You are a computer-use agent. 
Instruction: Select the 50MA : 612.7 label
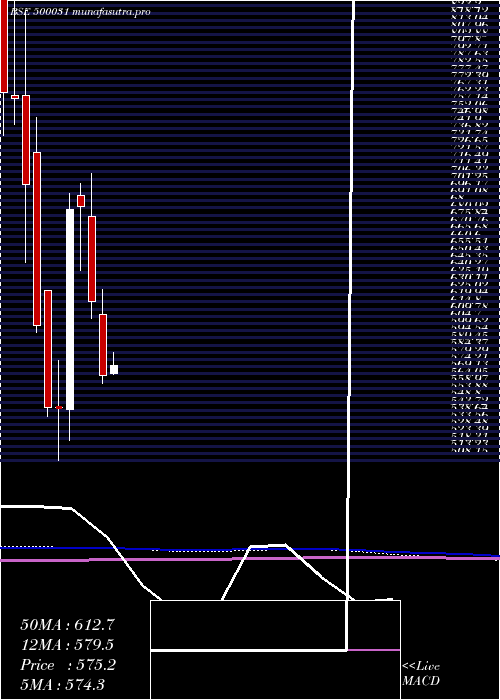coord(67,625)
